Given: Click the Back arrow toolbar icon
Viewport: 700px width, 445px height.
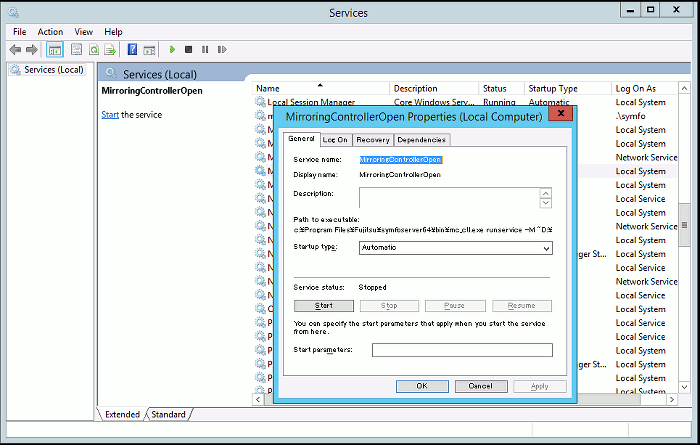Looking at the screenshot, I should point(15,50).
